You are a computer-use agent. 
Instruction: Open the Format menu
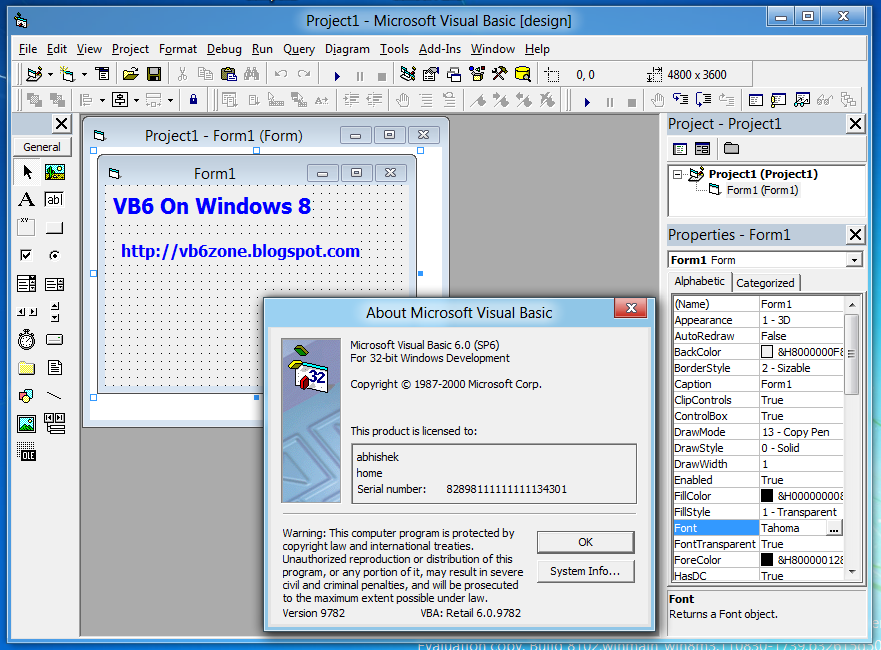coord(178,49)
